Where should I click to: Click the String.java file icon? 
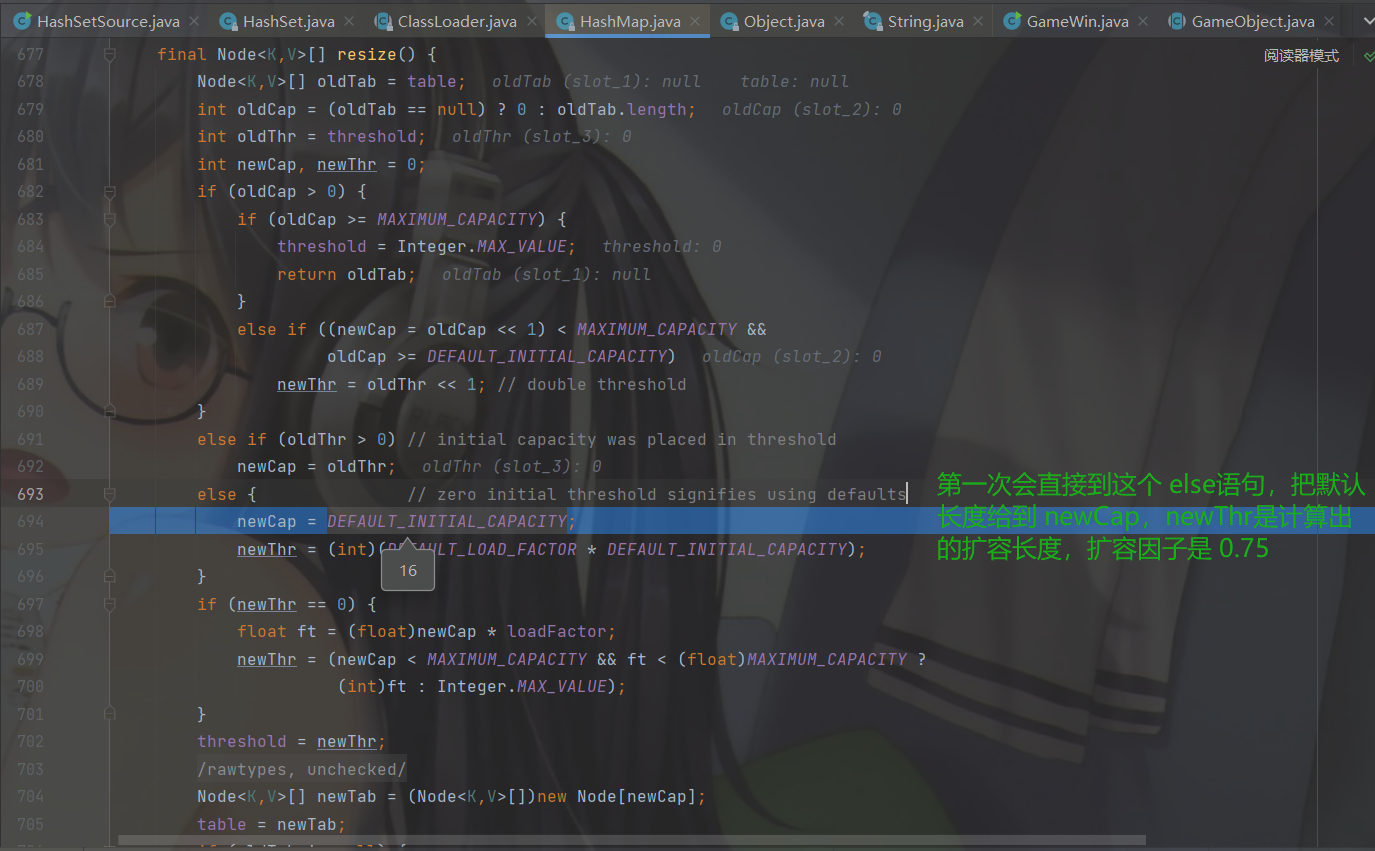coord(872,21)
